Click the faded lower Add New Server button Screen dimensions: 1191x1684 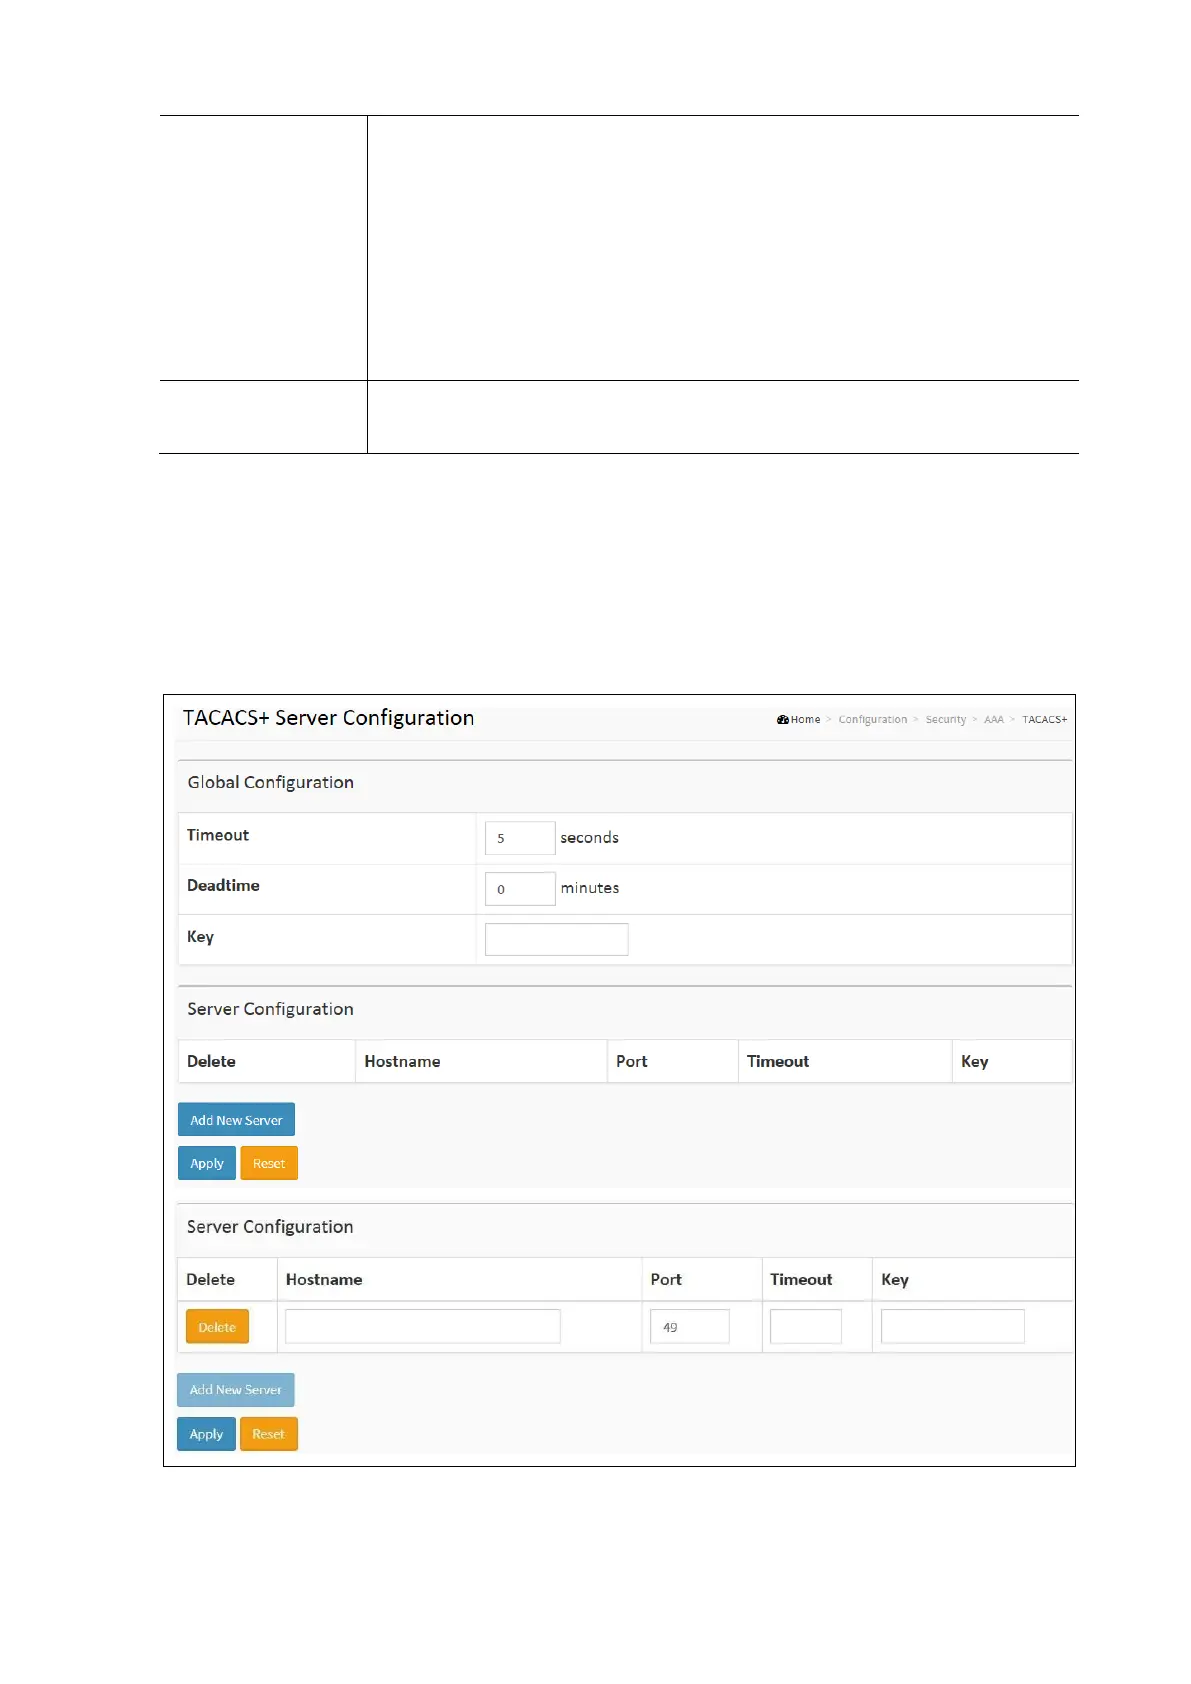pos(236,1390)
